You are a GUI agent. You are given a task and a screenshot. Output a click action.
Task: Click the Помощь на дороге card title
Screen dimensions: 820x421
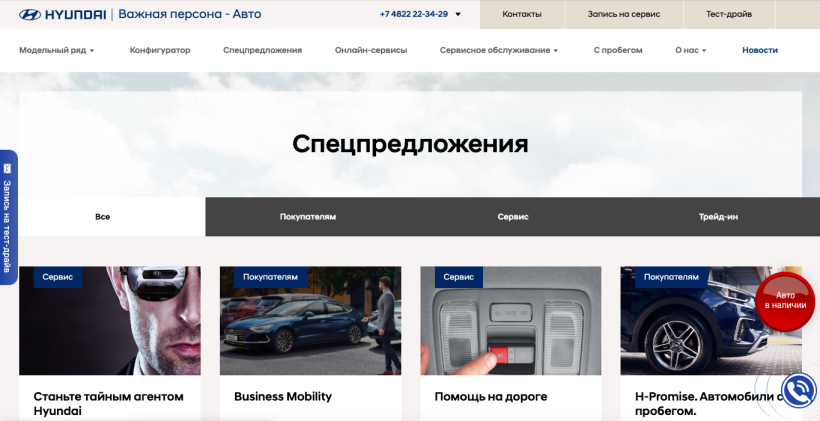(491, 396)
